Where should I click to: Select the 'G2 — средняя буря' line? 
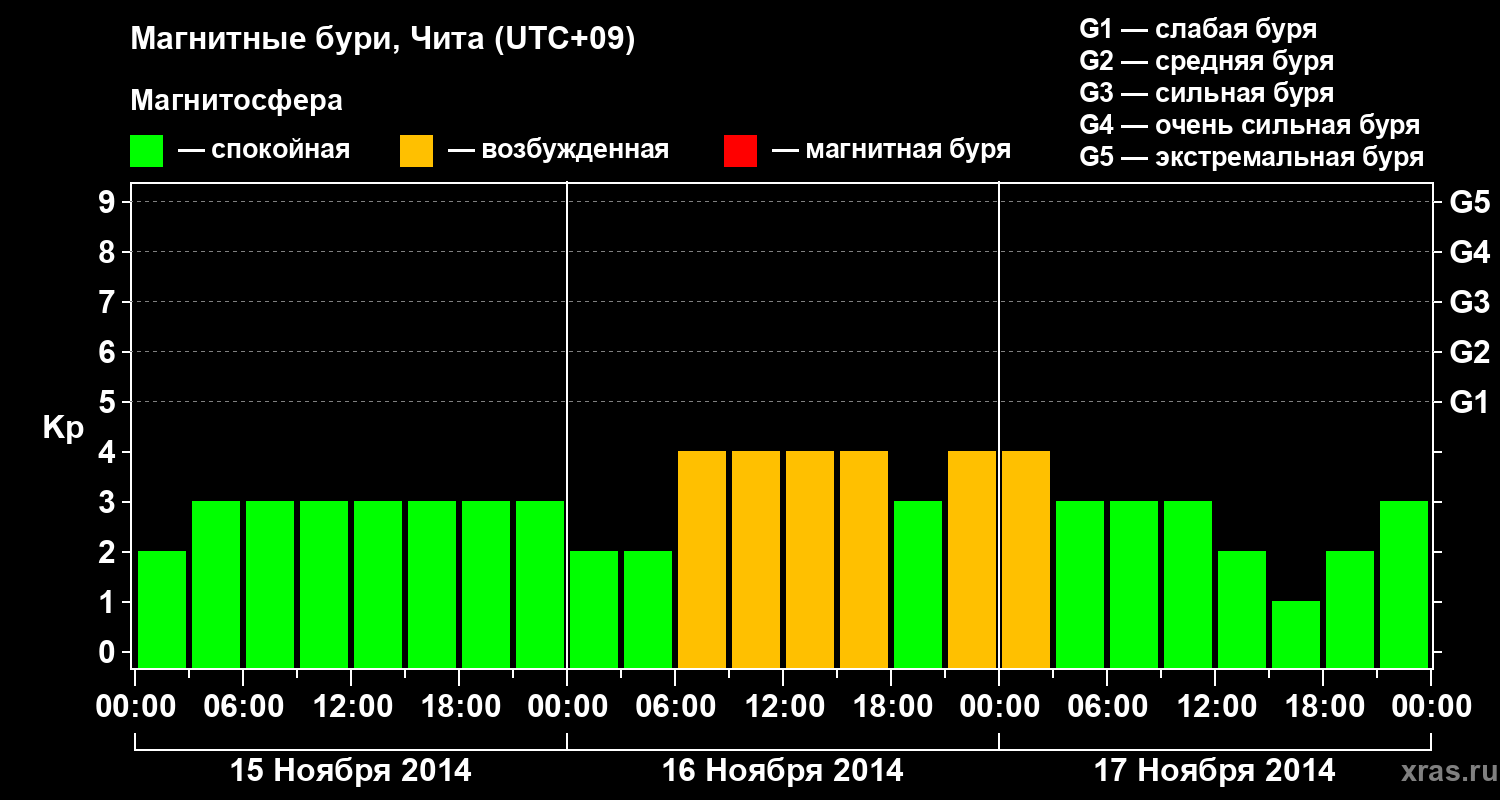coord(1206,61)
